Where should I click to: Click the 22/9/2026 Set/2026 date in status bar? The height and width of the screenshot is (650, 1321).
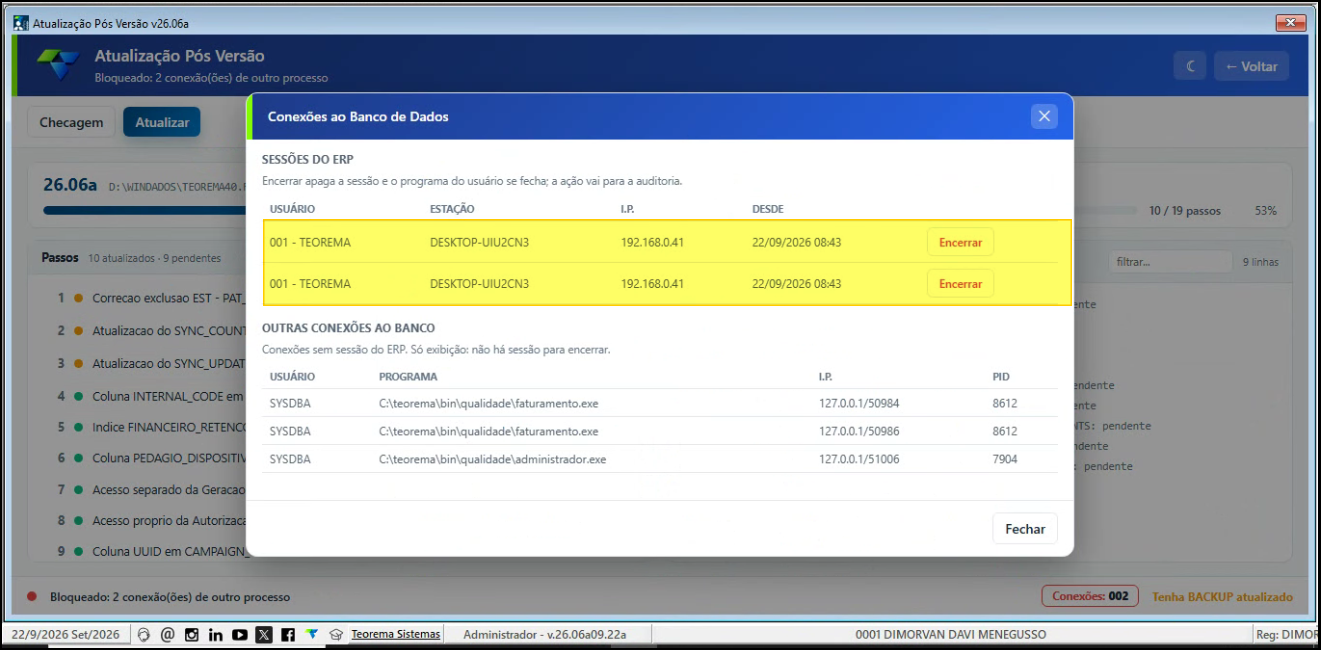pyautogui.click(x=66, y=634)
